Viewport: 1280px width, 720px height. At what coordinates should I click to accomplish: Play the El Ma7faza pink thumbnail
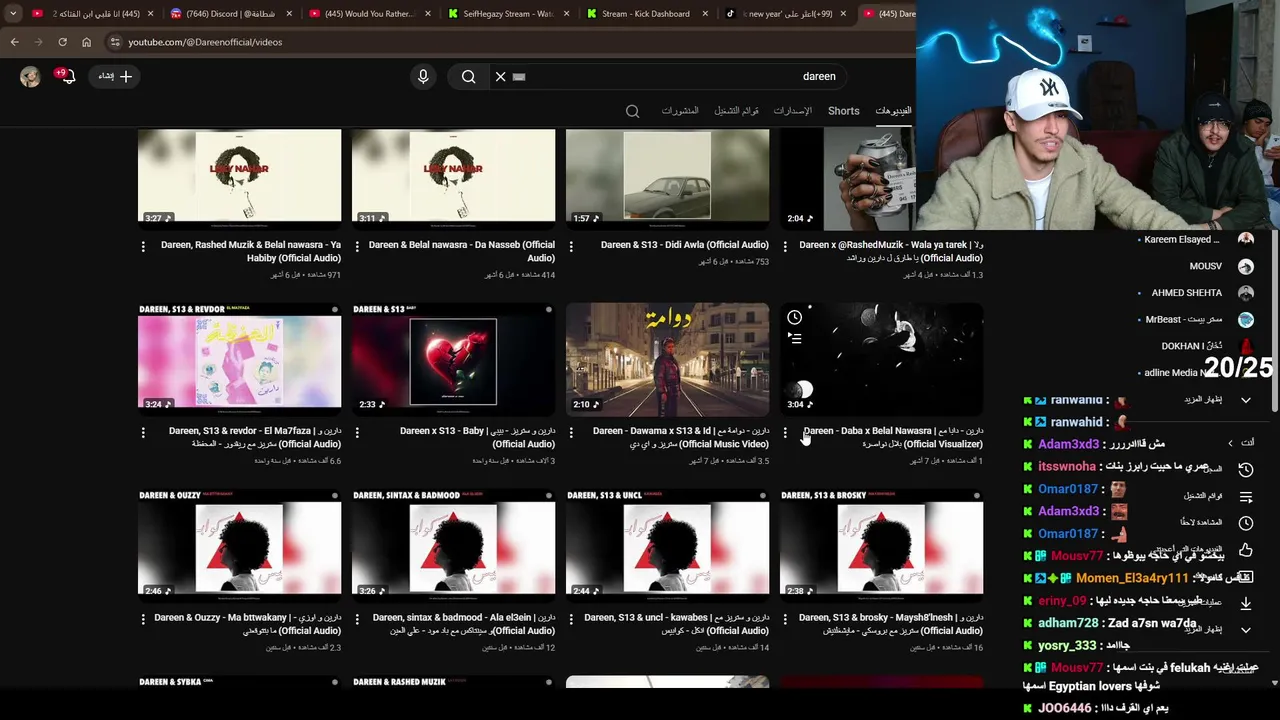coord(239,360)
